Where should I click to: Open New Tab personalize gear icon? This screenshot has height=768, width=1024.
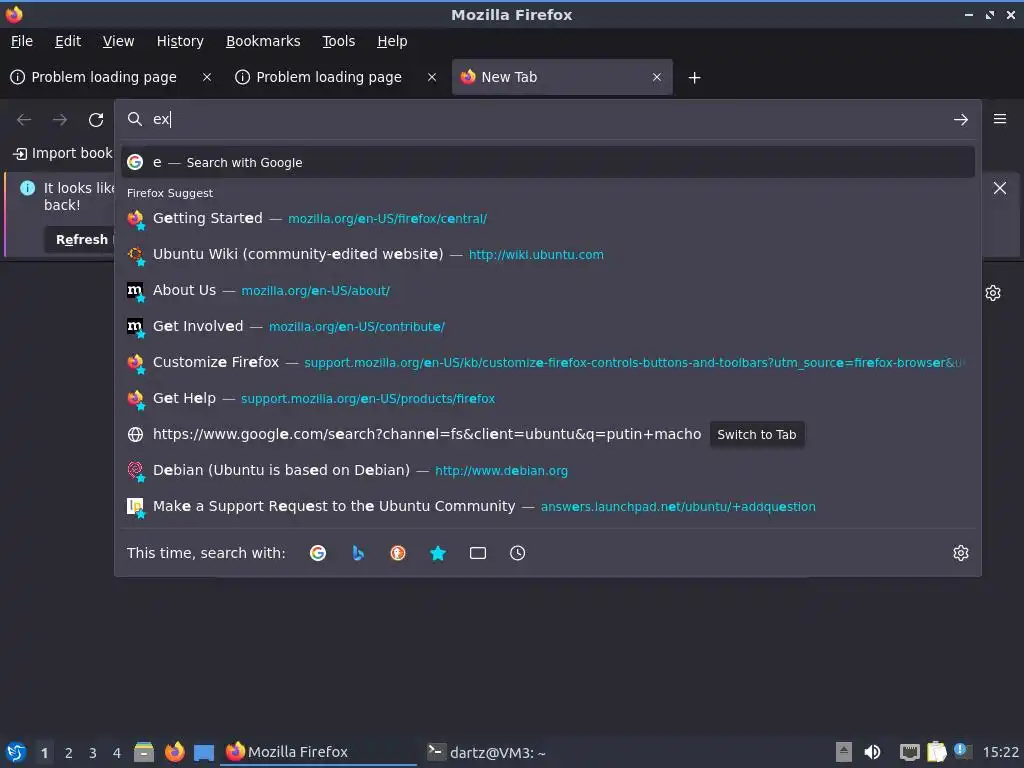[993, 293]
